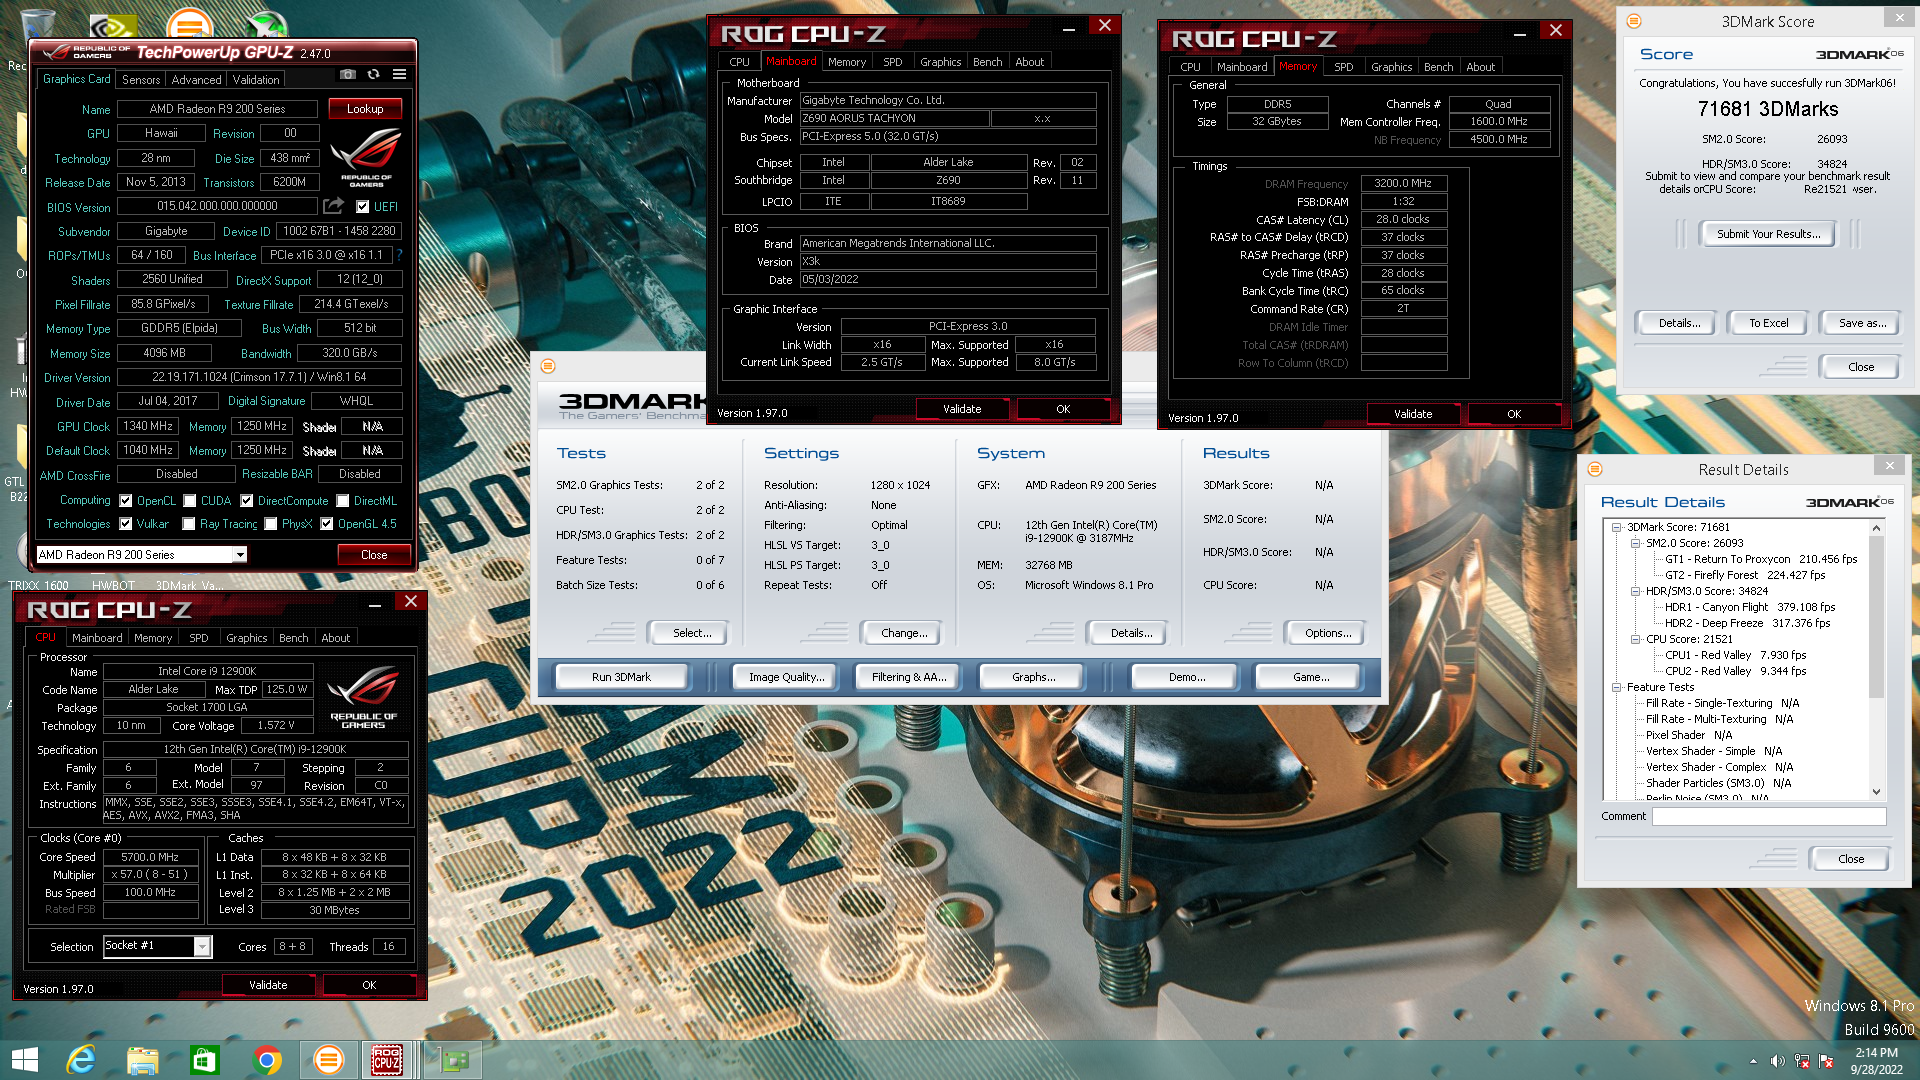Open the GPU-Z hamburger menu
Screen dimensions: 1920x1080
[399, 75]
